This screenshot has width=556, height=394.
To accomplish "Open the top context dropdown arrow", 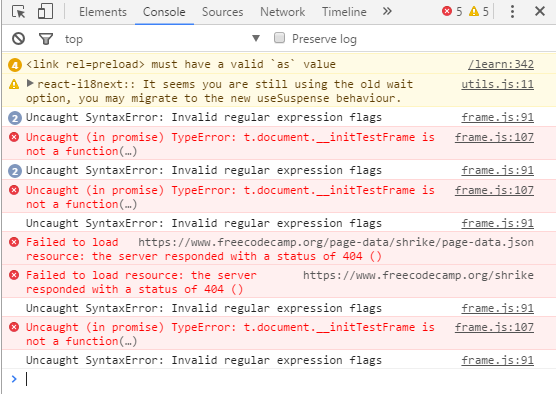I will click(x=256, y=38).
